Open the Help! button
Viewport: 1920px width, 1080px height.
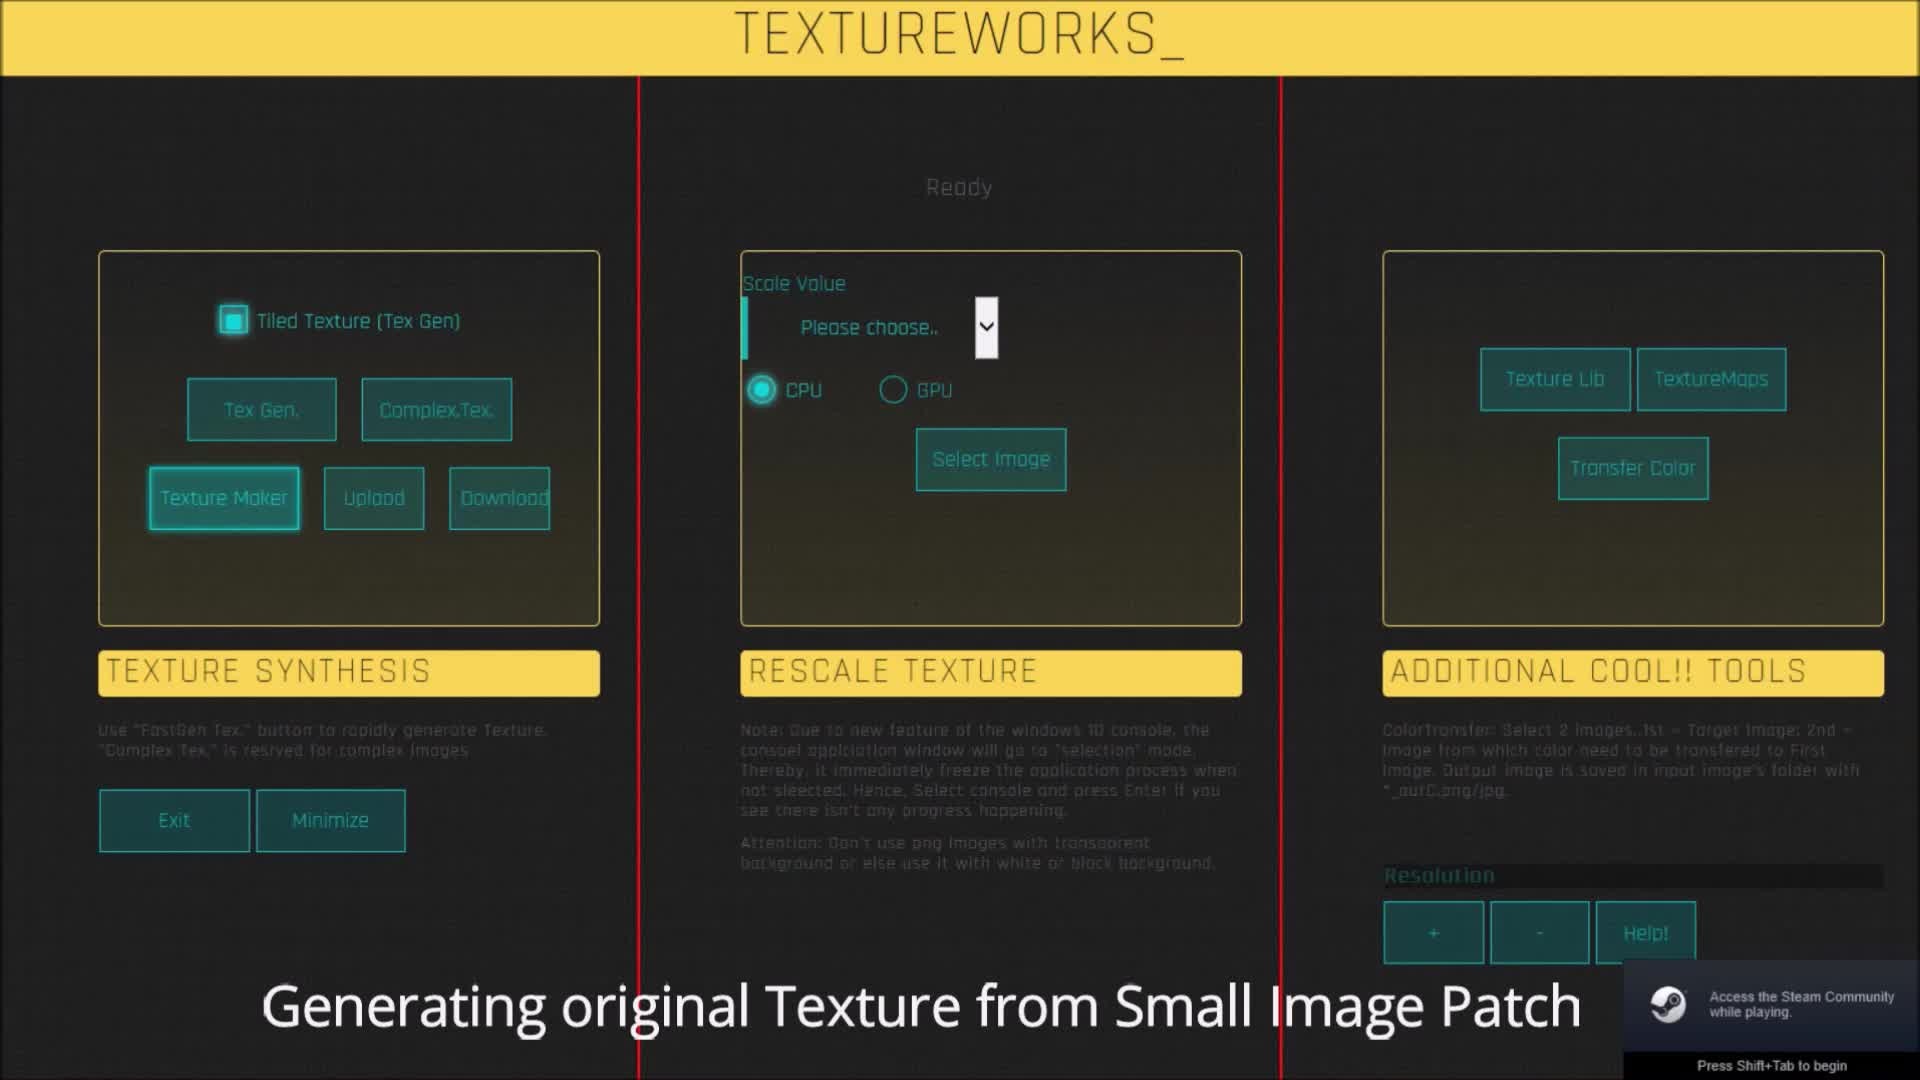click(1645, 933)
